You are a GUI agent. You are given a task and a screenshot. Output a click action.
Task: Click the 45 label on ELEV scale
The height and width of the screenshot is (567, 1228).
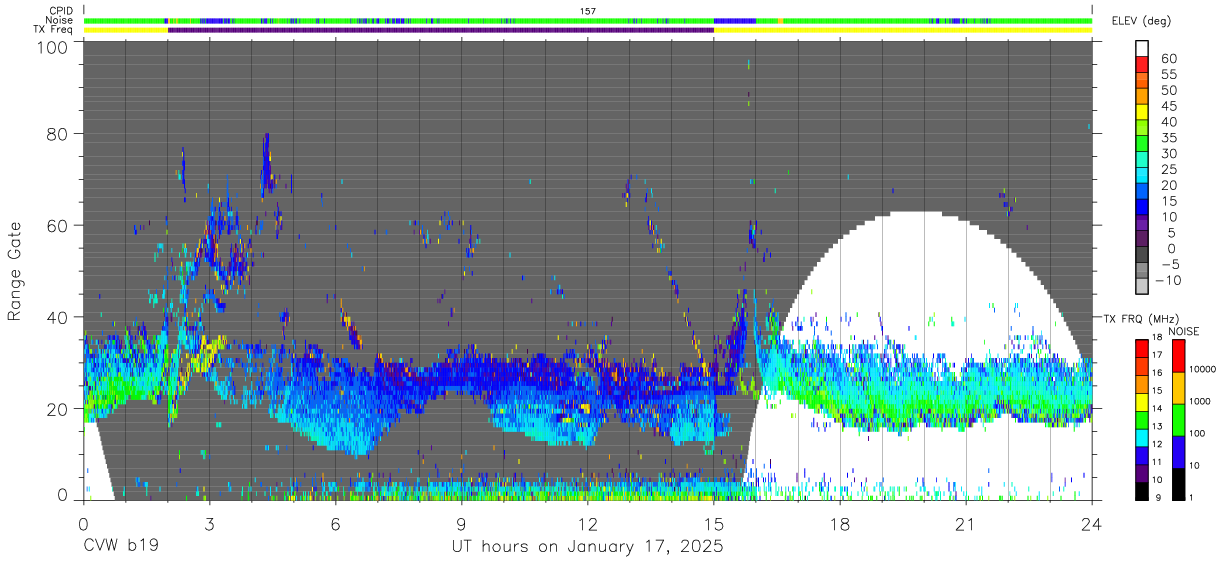(x=1169, y=106)
